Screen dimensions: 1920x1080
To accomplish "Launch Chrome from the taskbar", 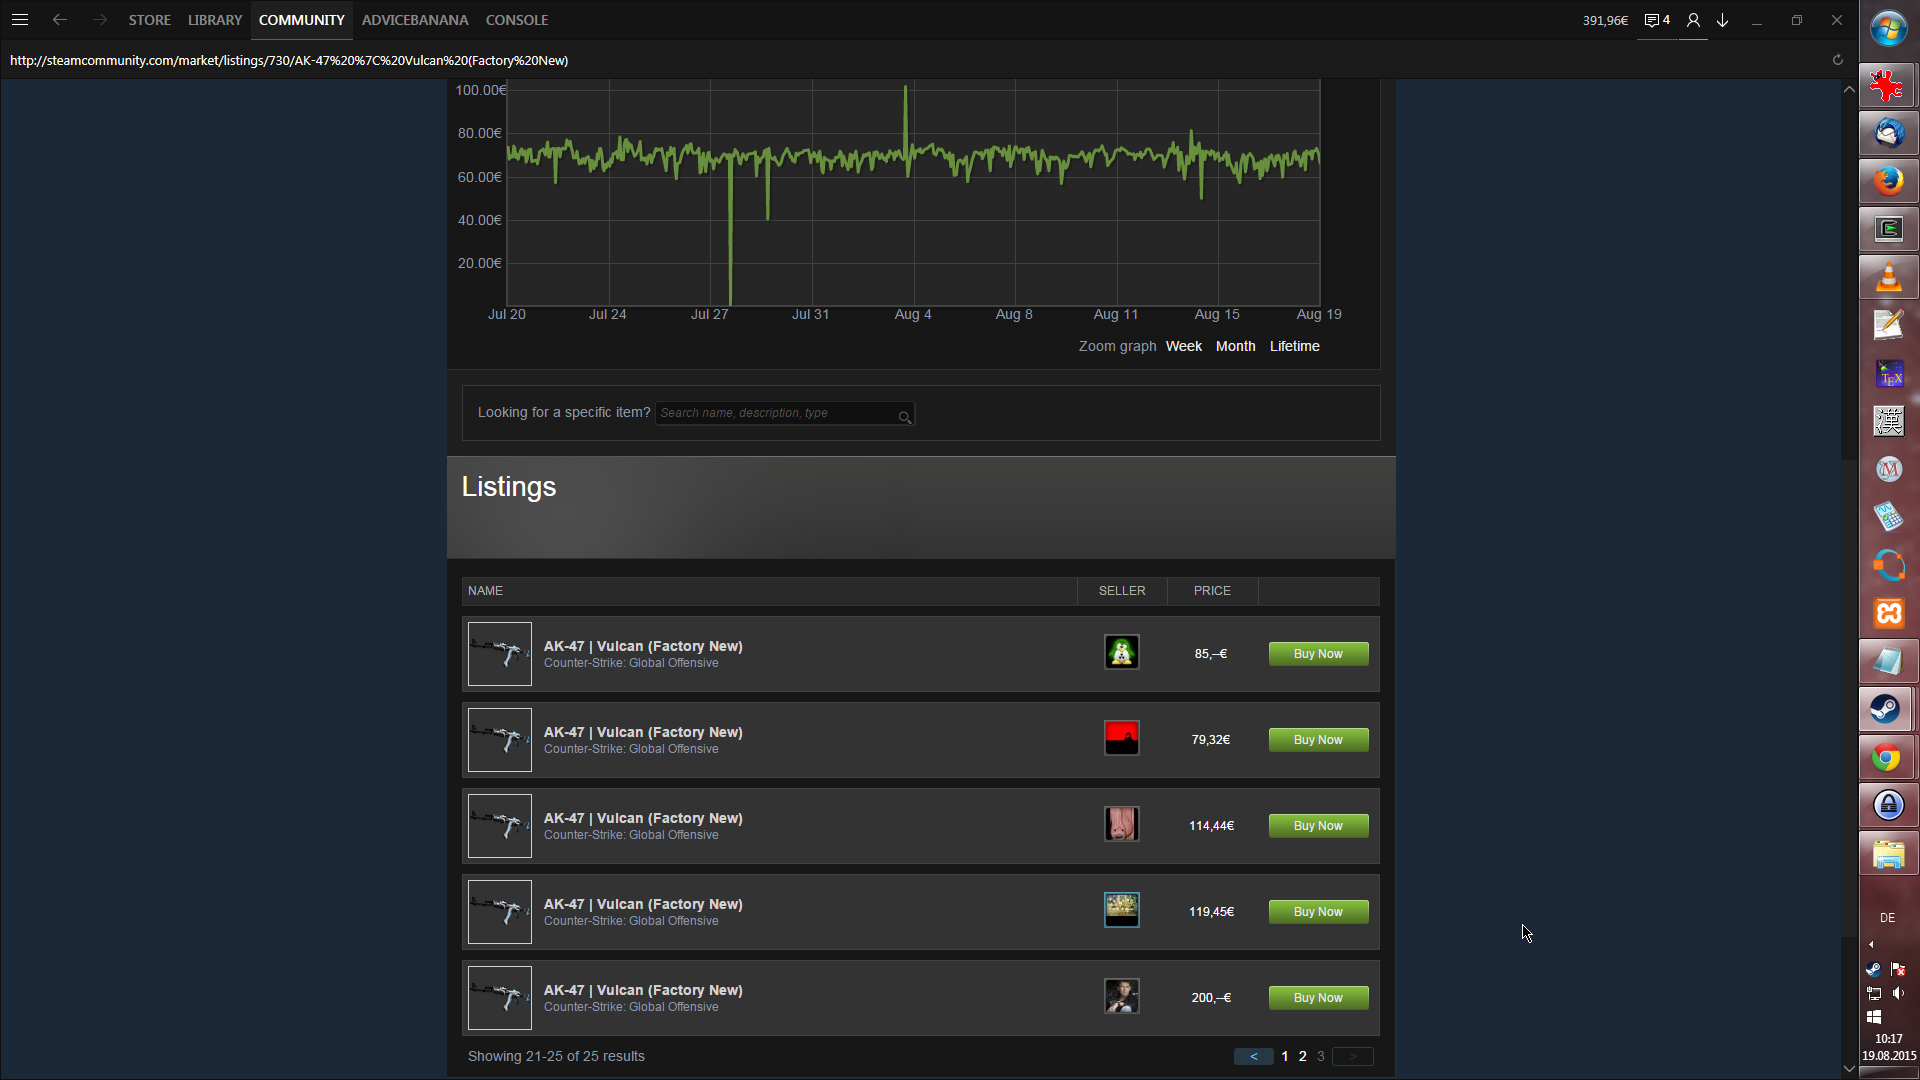I will [x=1888, y=758].
